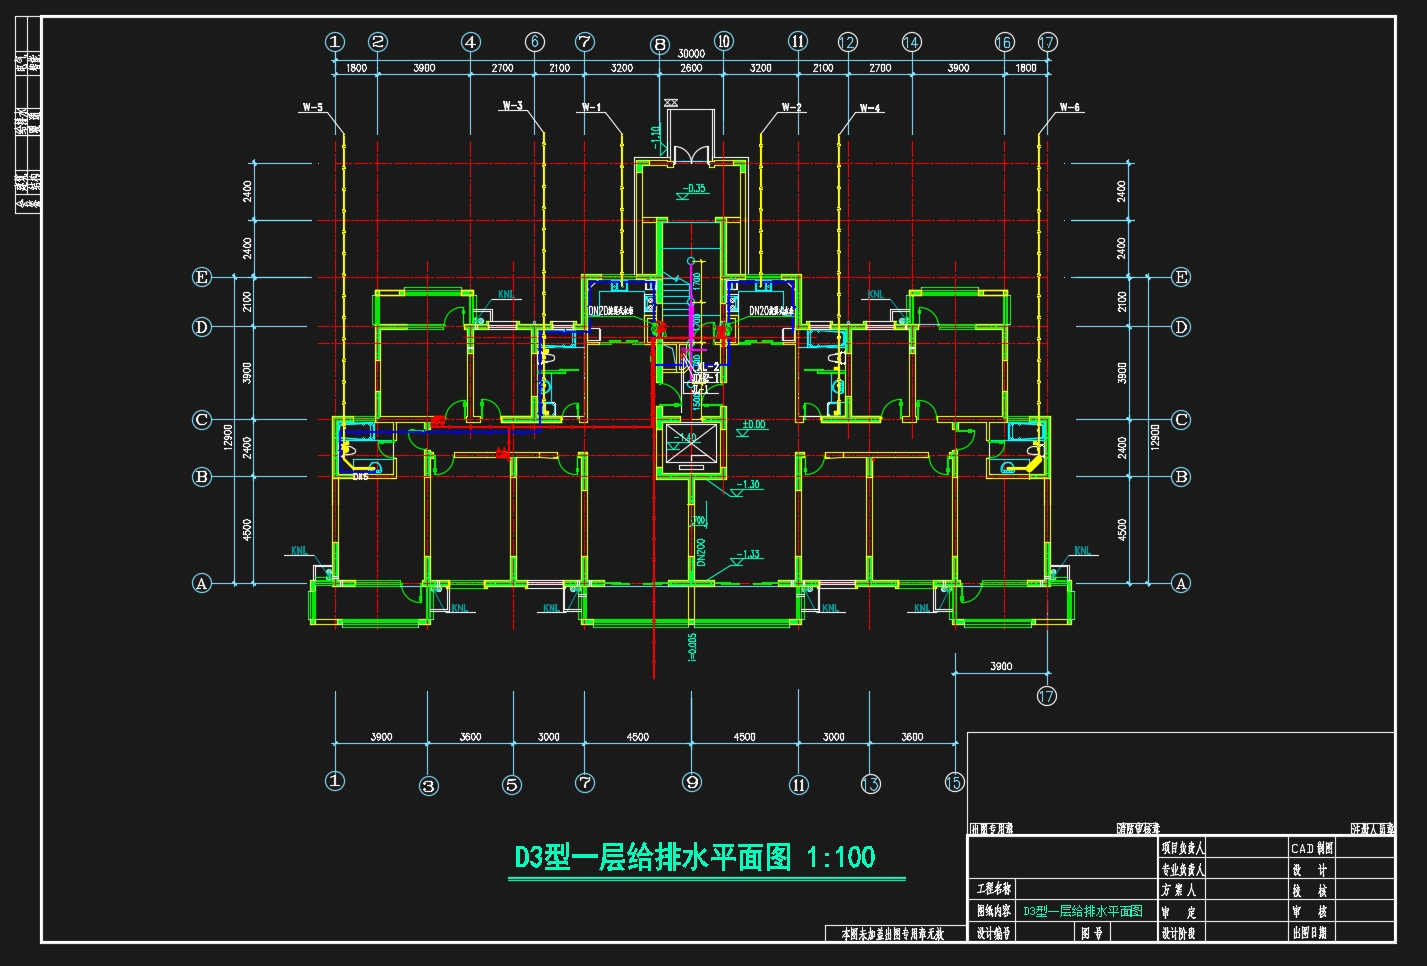Pick the W-6 pipe label
This screenshot has height=966, width=1427.
(1070, 107)
